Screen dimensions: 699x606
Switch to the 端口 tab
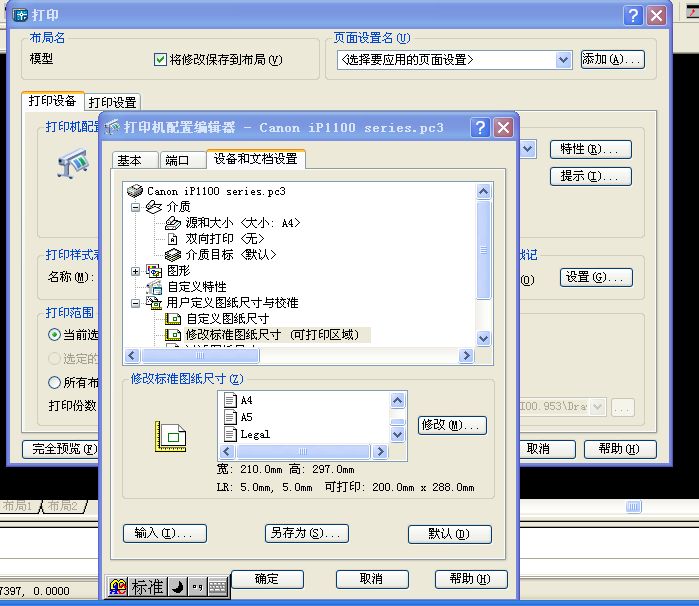[x=182, y=160]
